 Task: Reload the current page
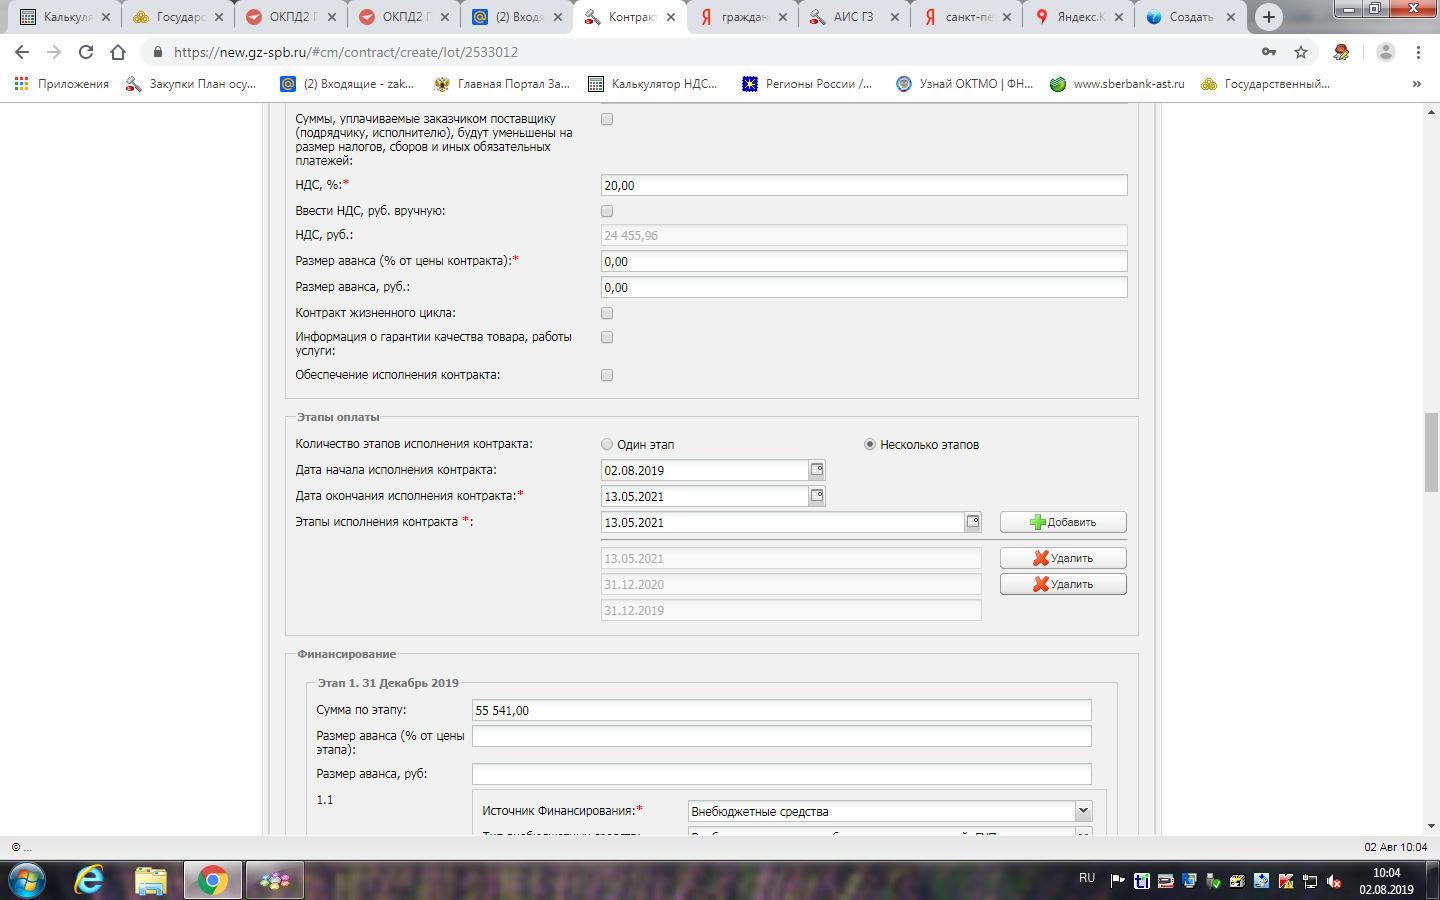click(x=86, y=52)
